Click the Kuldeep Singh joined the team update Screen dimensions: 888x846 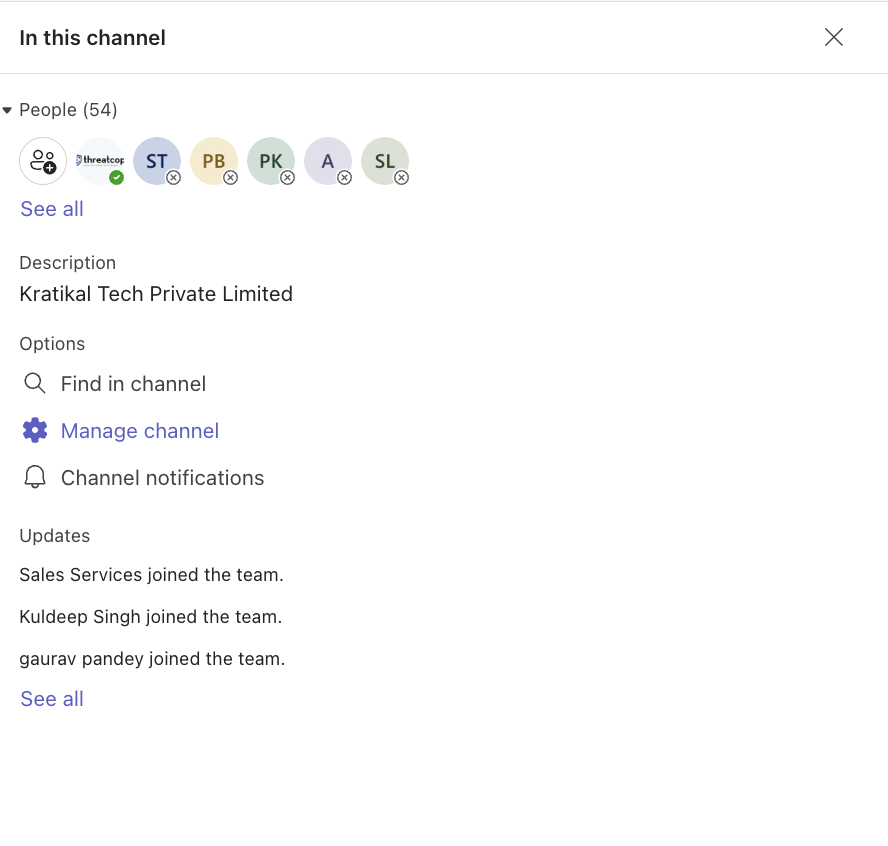pos(151,617)
